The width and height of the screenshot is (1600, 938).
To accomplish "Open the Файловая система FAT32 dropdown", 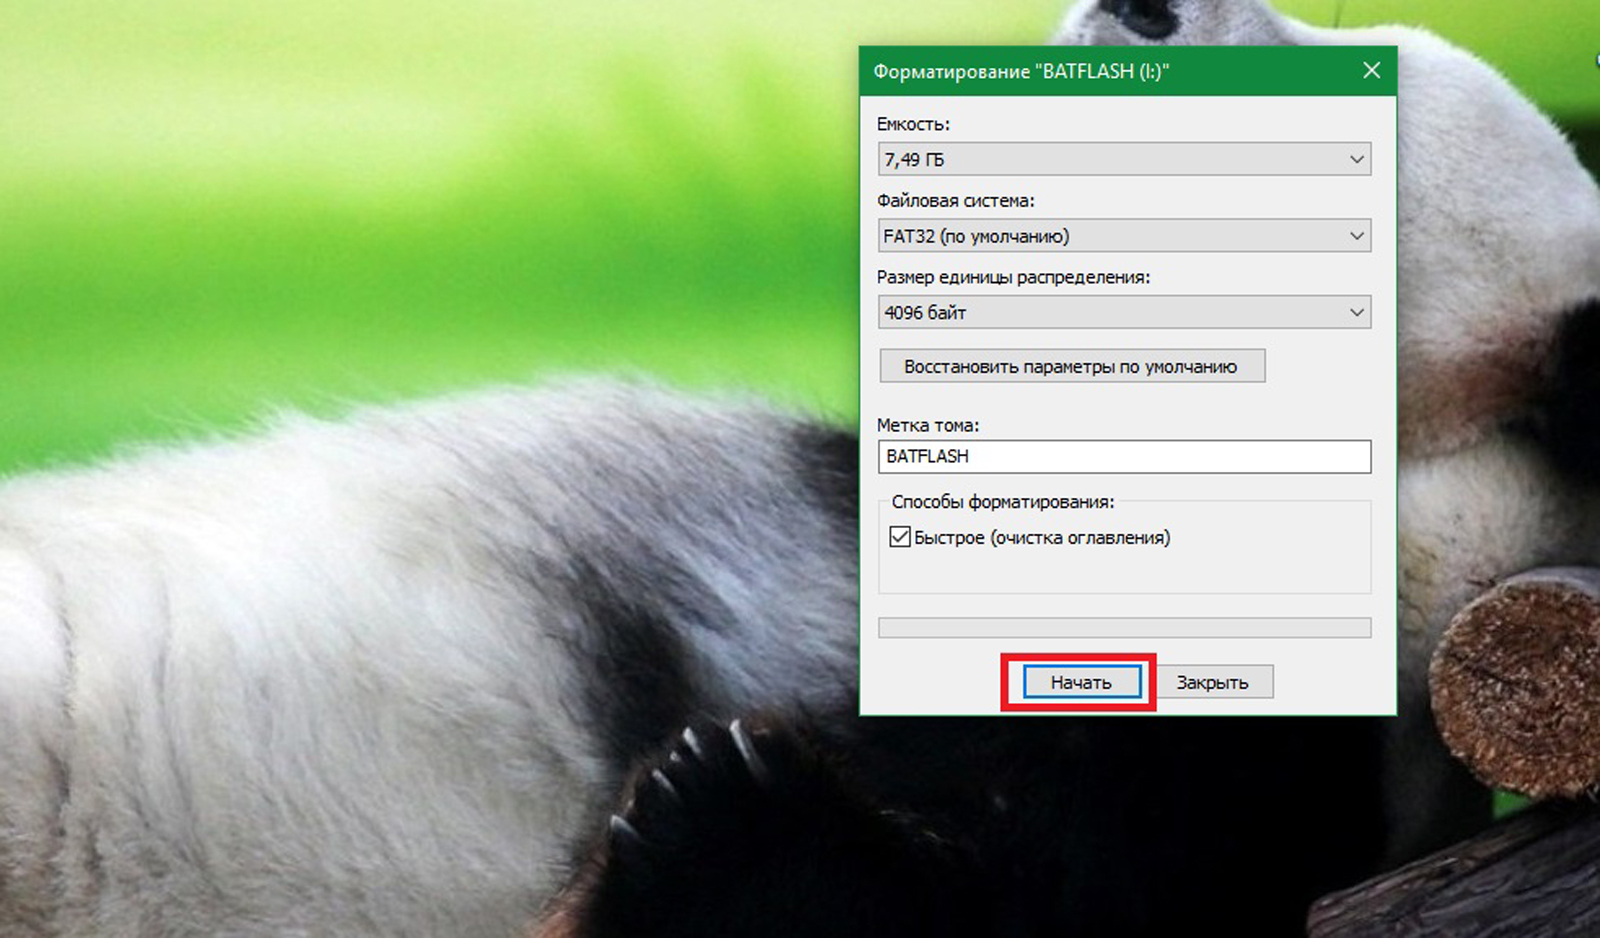I will [1124, 236].
